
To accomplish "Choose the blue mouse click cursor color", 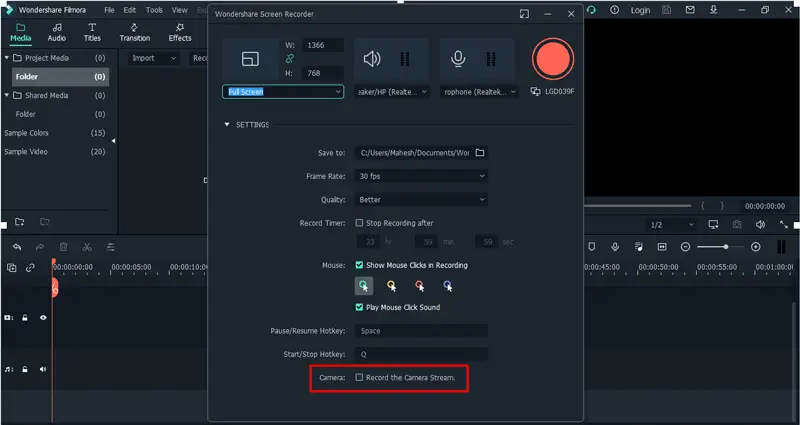I will (448, 286).
